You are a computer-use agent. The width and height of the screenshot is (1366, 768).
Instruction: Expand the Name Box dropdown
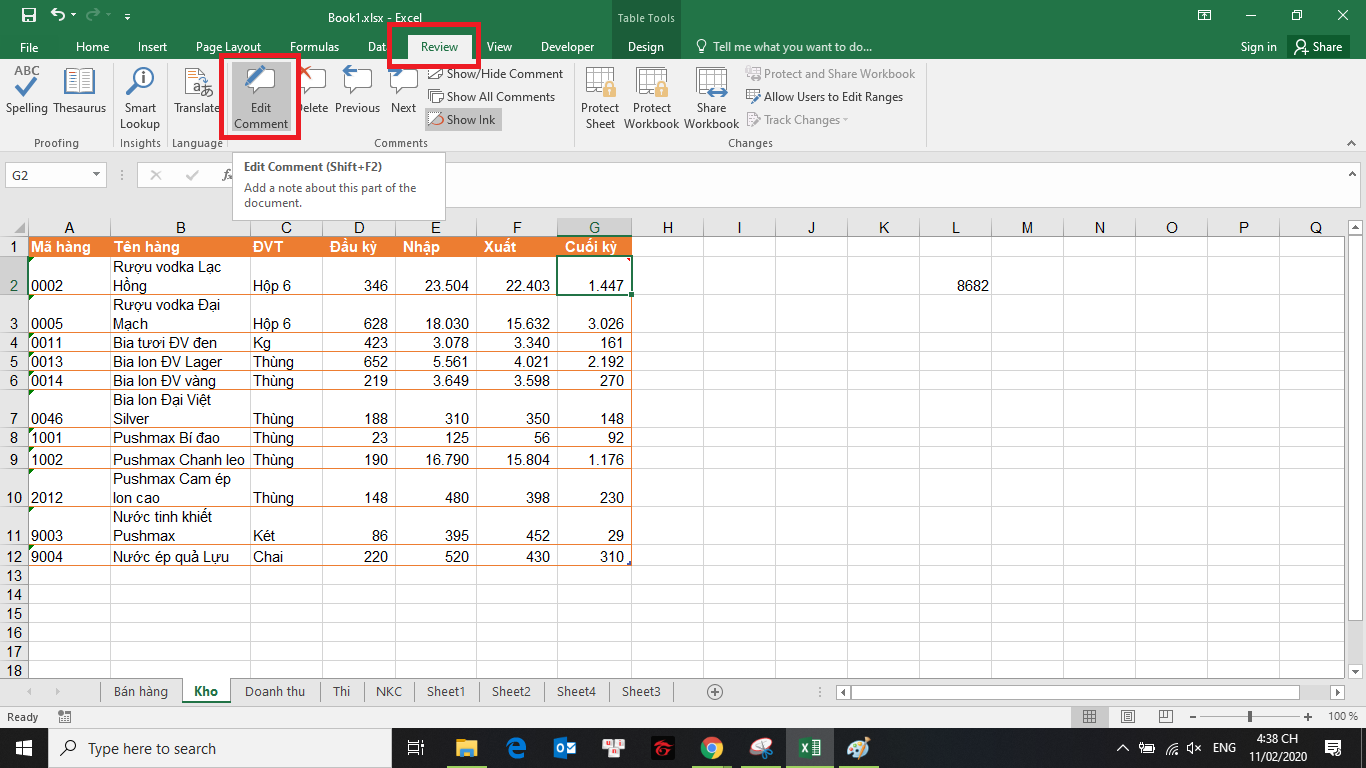[x=97, y=174]
